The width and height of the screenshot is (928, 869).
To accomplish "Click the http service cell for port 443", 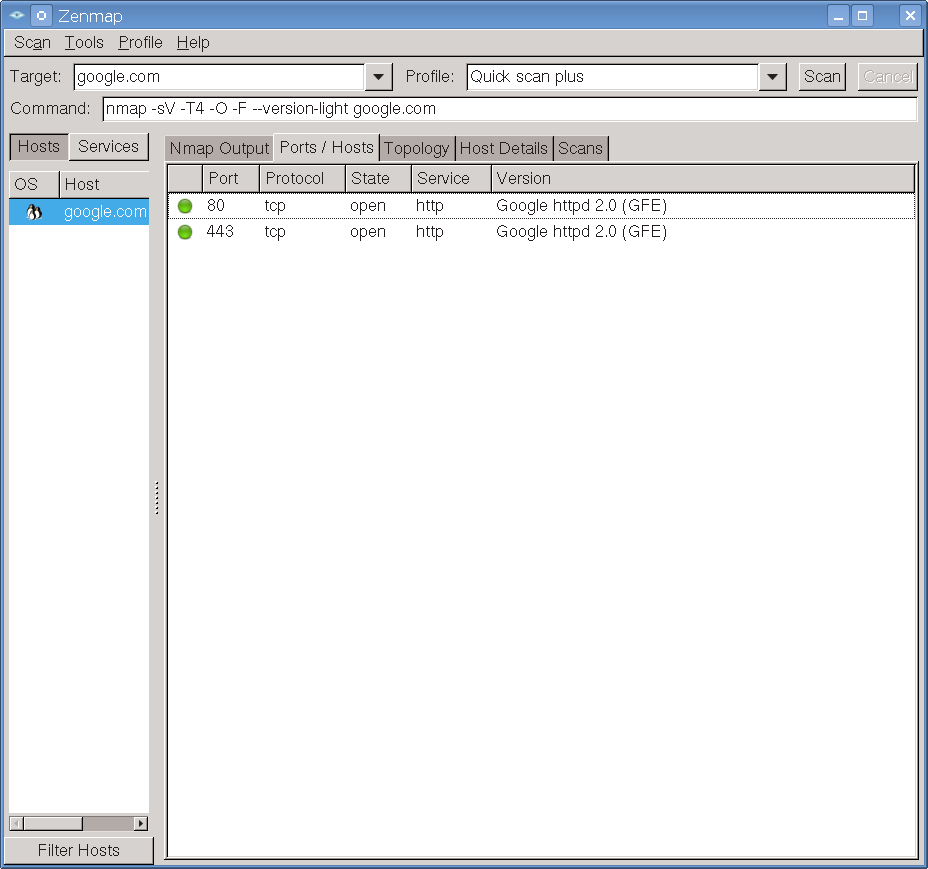I will point(430,232).
